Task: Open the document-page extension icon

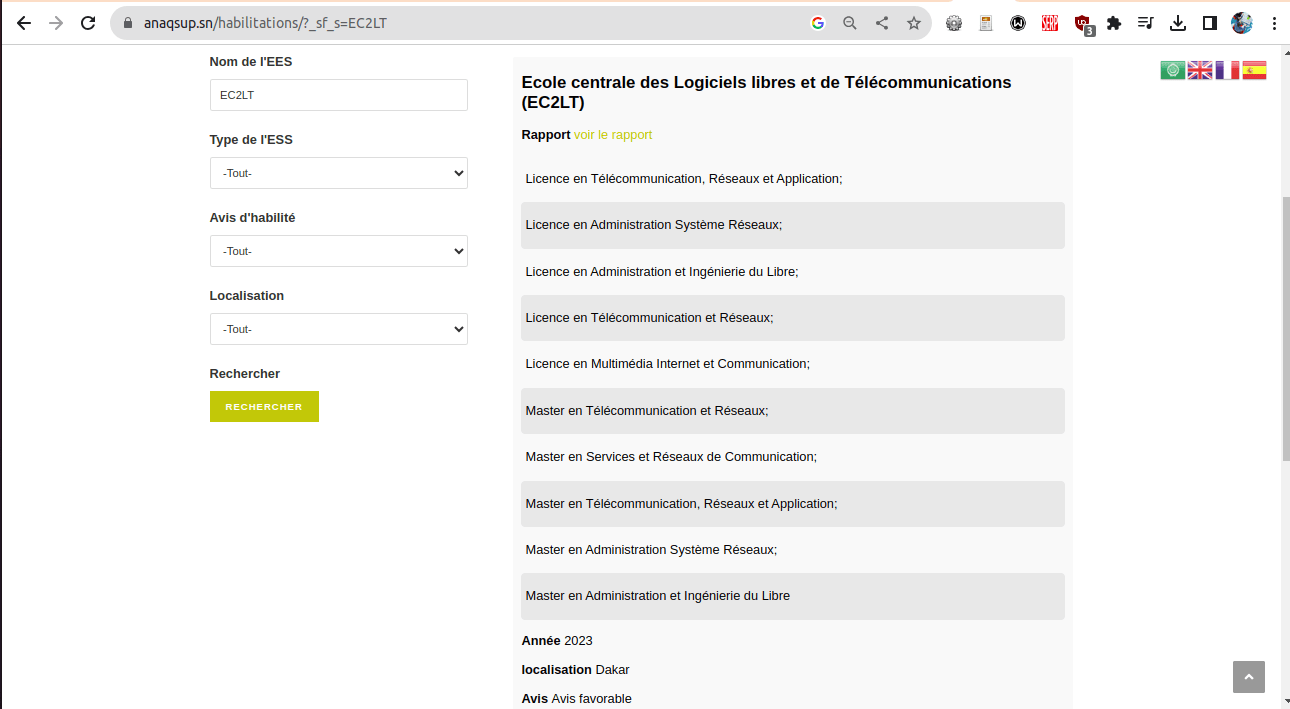Action: click(986, 23)
